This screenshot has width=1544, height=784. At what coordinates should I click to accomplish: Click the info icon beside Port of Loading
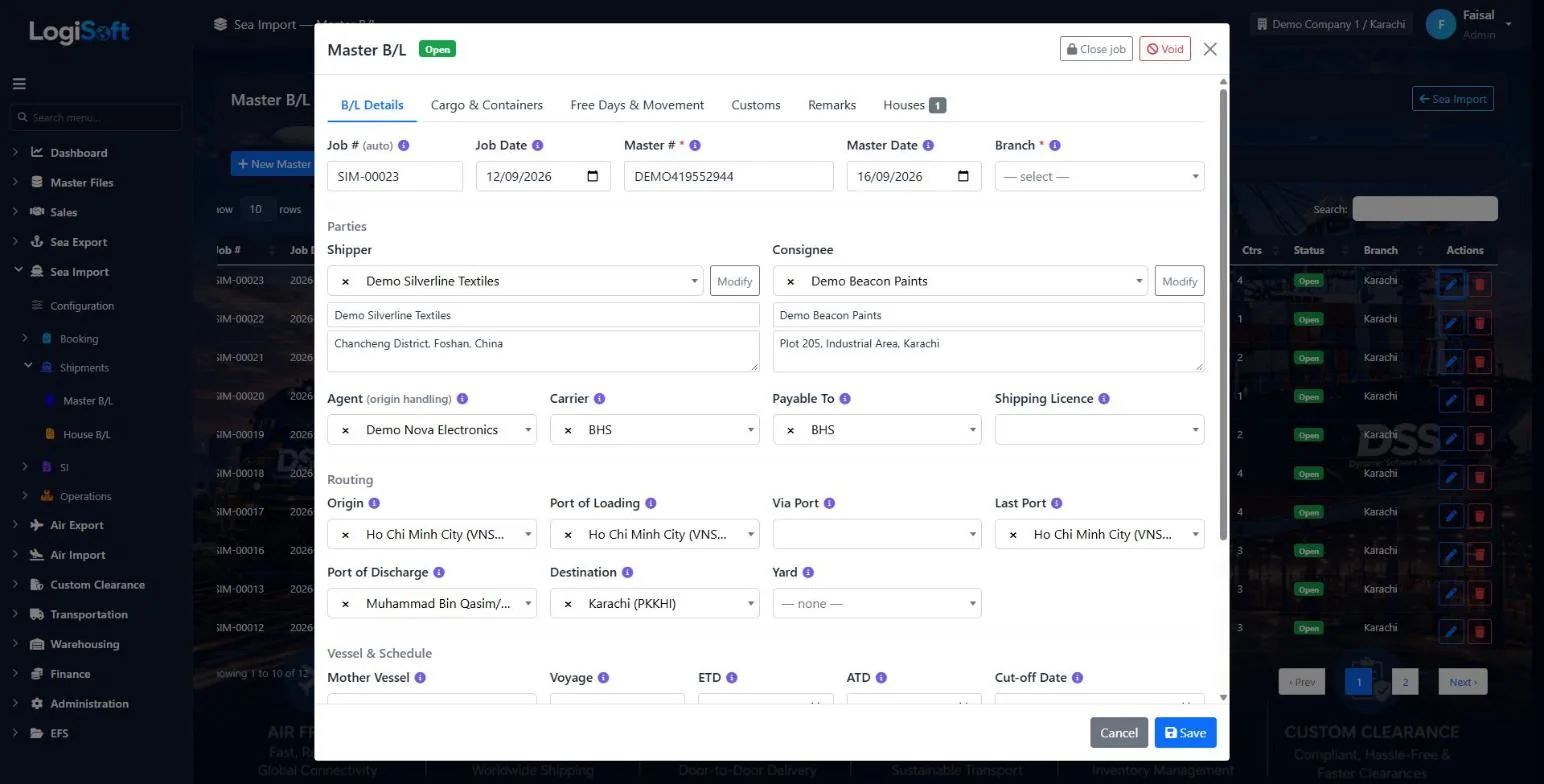(x=651, y=504)
